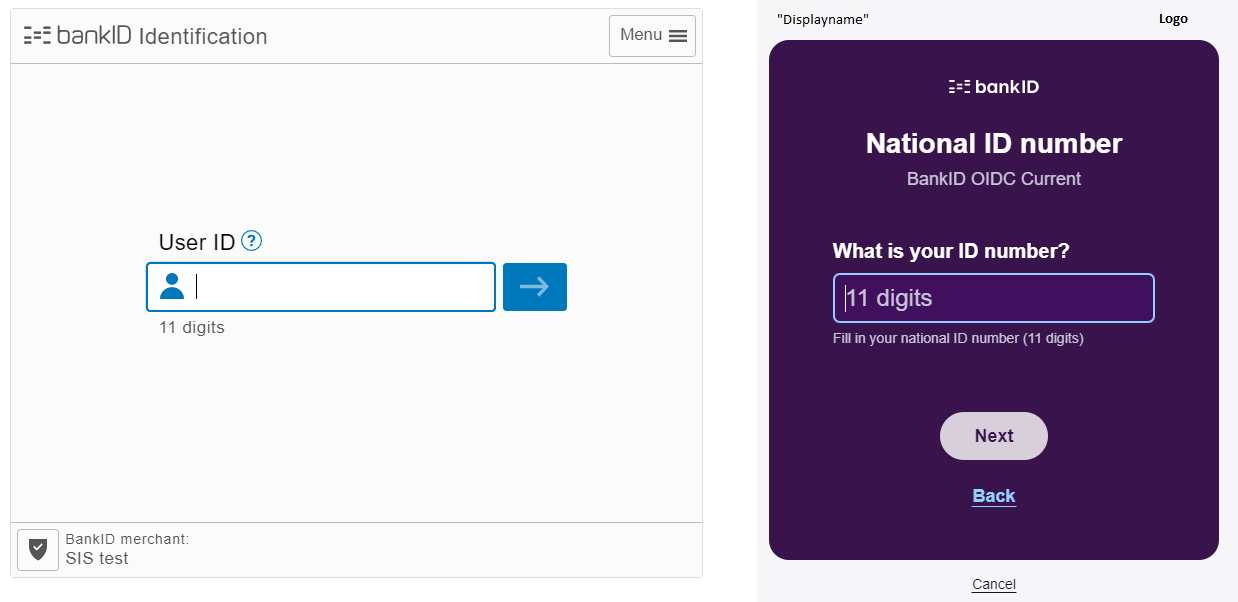Focus the User ID input field
The image size is (1238, 602).
[x=321, y=287]
